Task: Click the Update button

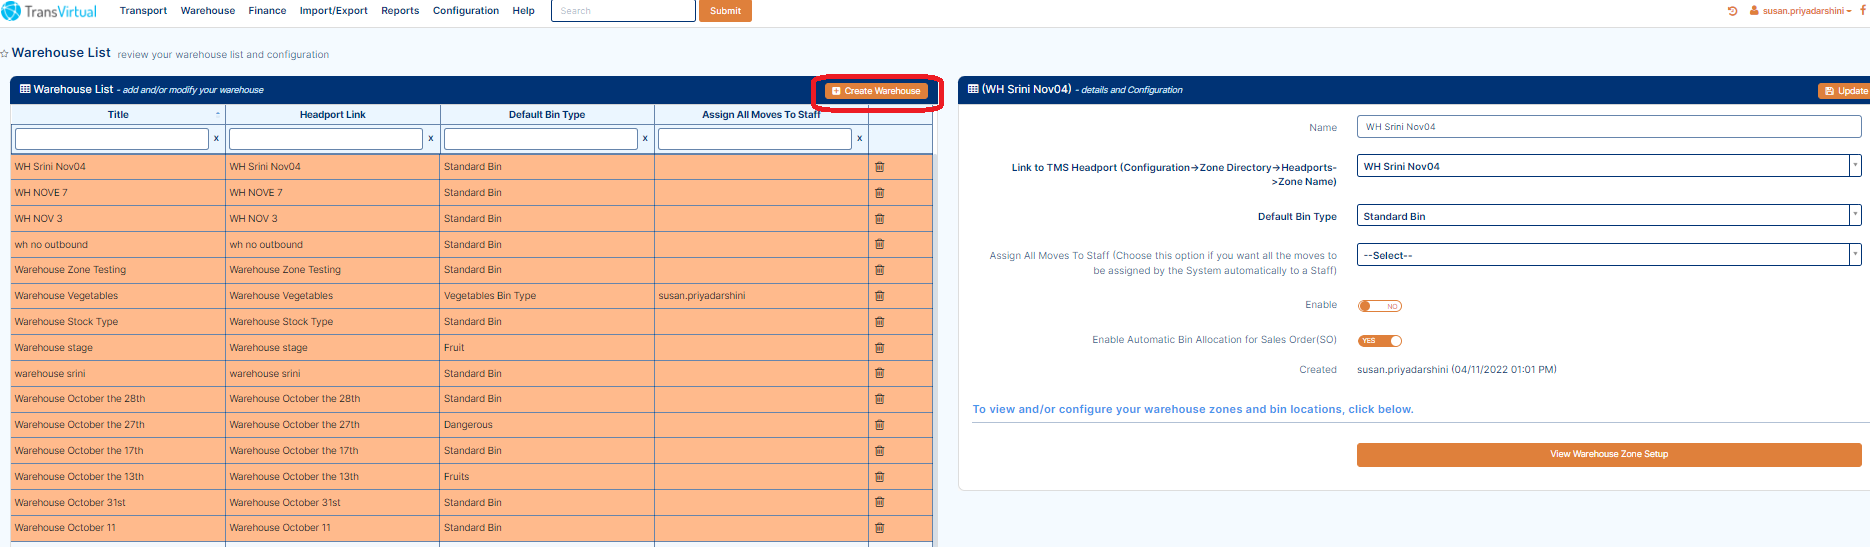Action: tap(1845, 91)
